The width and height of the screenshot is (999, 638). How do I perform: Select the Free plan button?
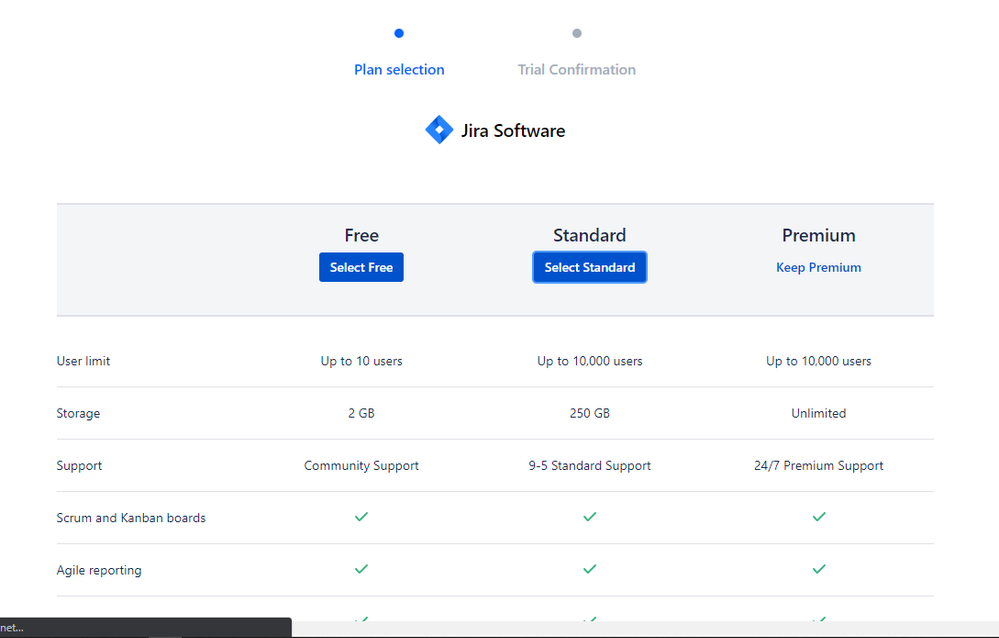(361, 267)
